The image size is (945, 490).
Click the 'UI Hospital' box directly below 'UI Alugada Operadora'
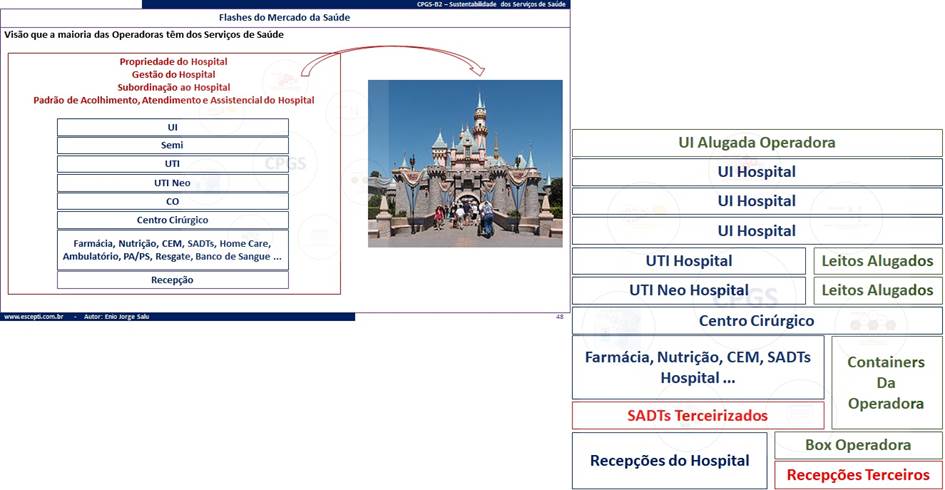pyautogui.click(x=757, y=172)
